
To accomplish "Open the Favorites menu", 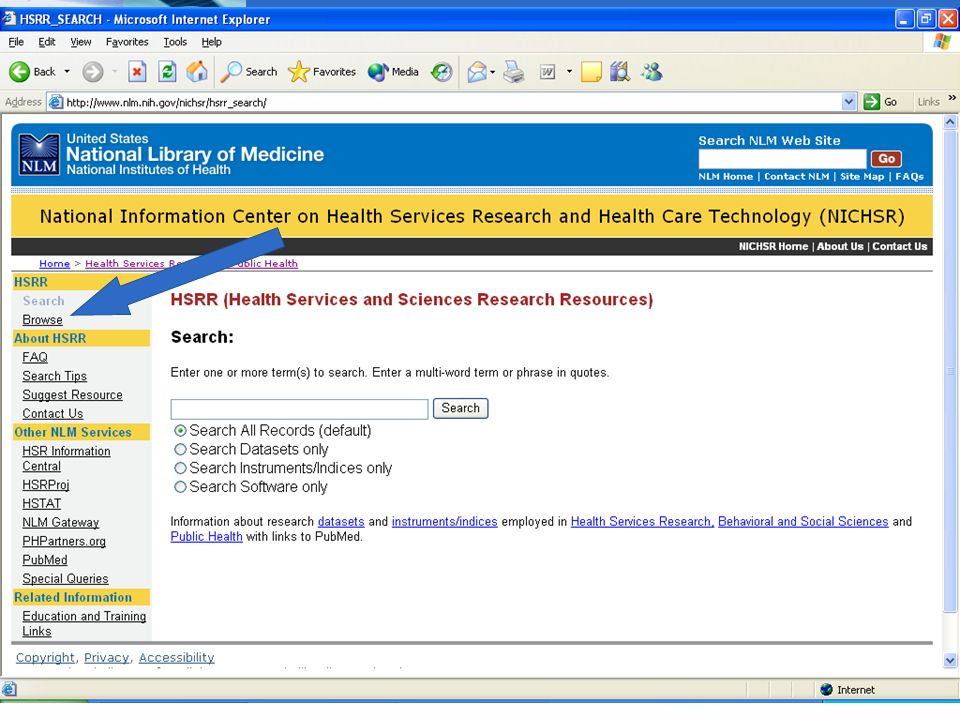I will pos(127,42).
